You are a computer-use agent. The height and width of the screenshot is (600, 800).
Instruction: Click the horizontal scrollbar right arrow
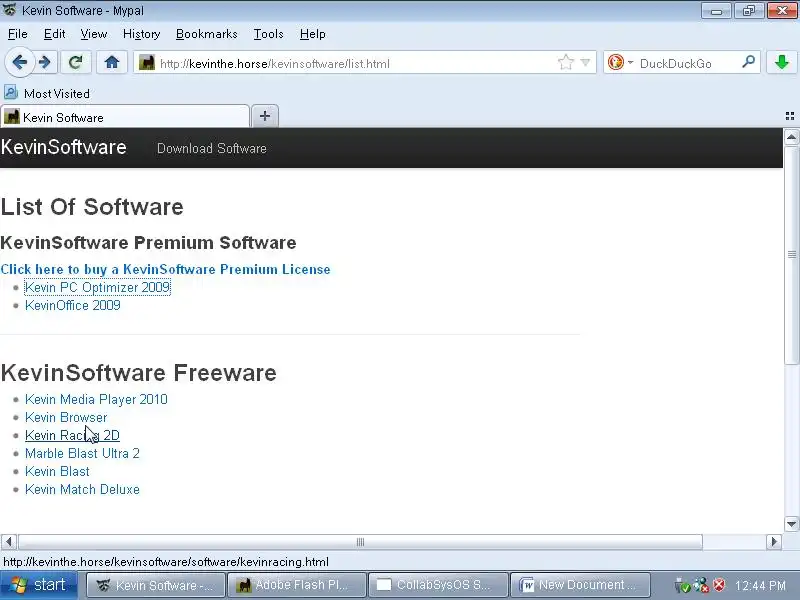[774, 541]
